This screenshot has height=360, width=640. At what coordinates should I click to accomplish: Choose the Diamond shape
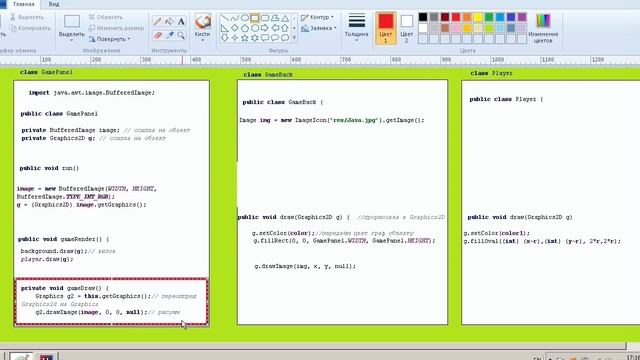pyautogui.click(x=234, y=28)
